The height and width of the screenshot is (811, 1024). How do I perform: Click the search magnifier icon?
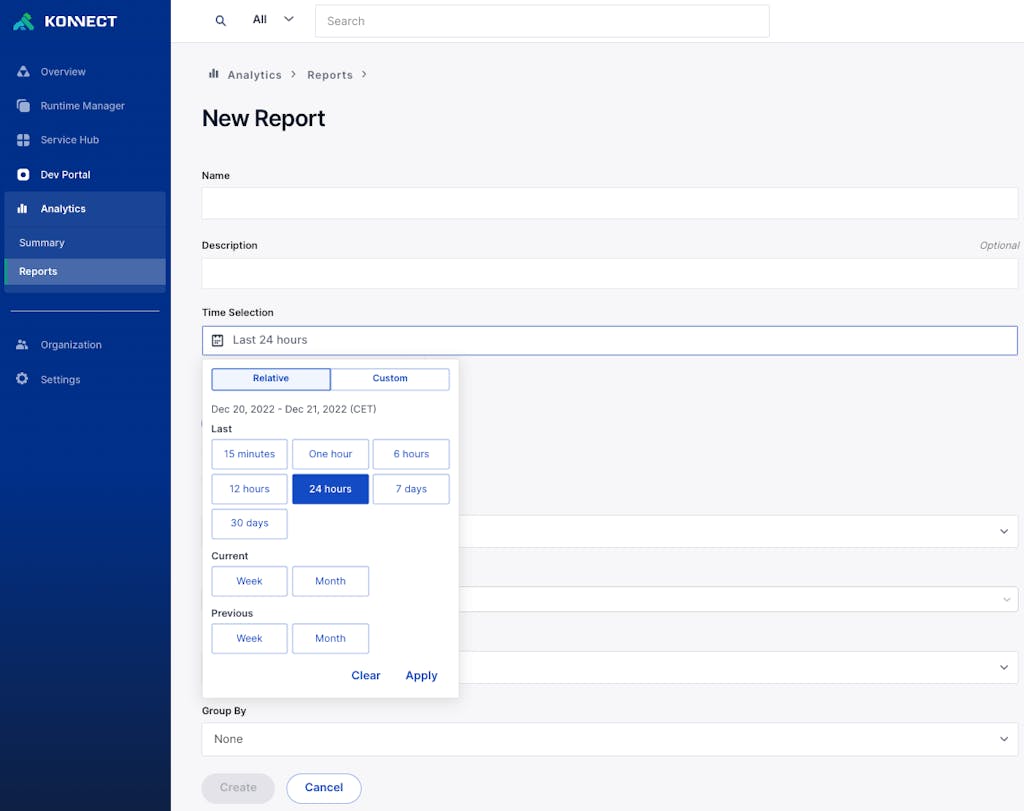221,20
